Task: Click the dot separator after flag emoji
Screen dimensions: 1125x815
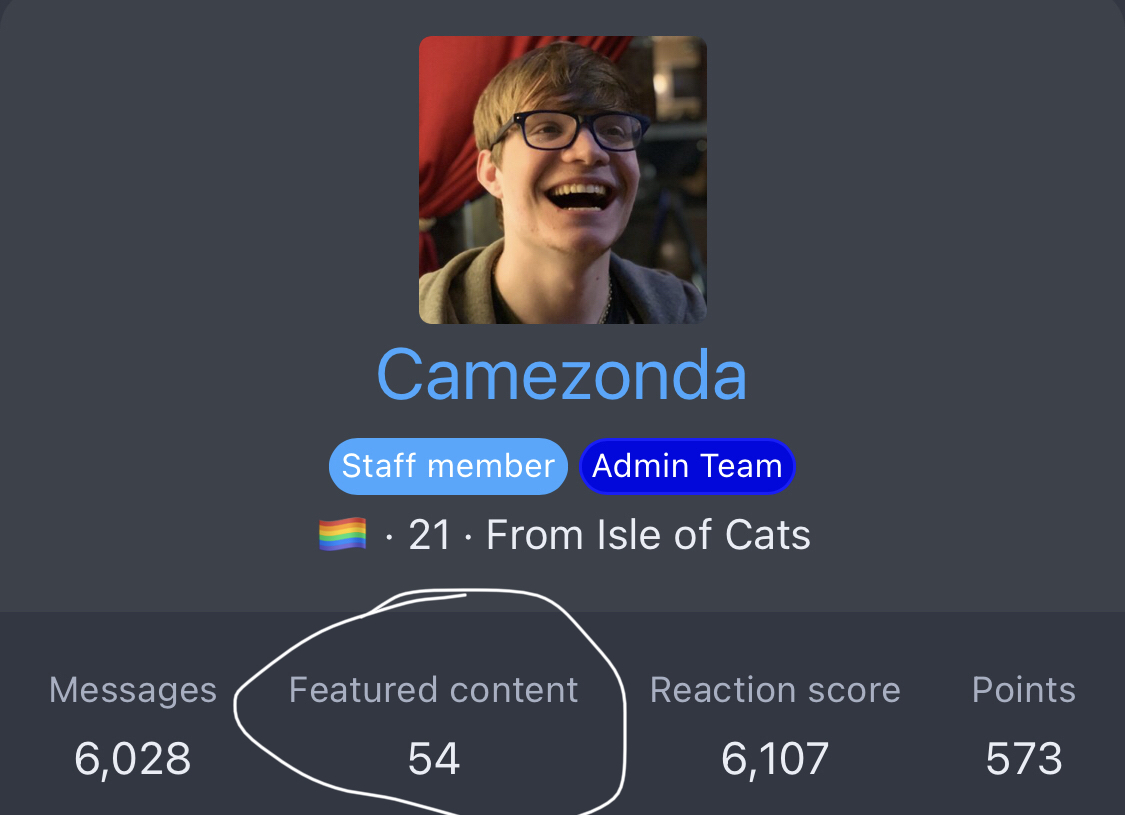Action: click(x=388, y=536)
